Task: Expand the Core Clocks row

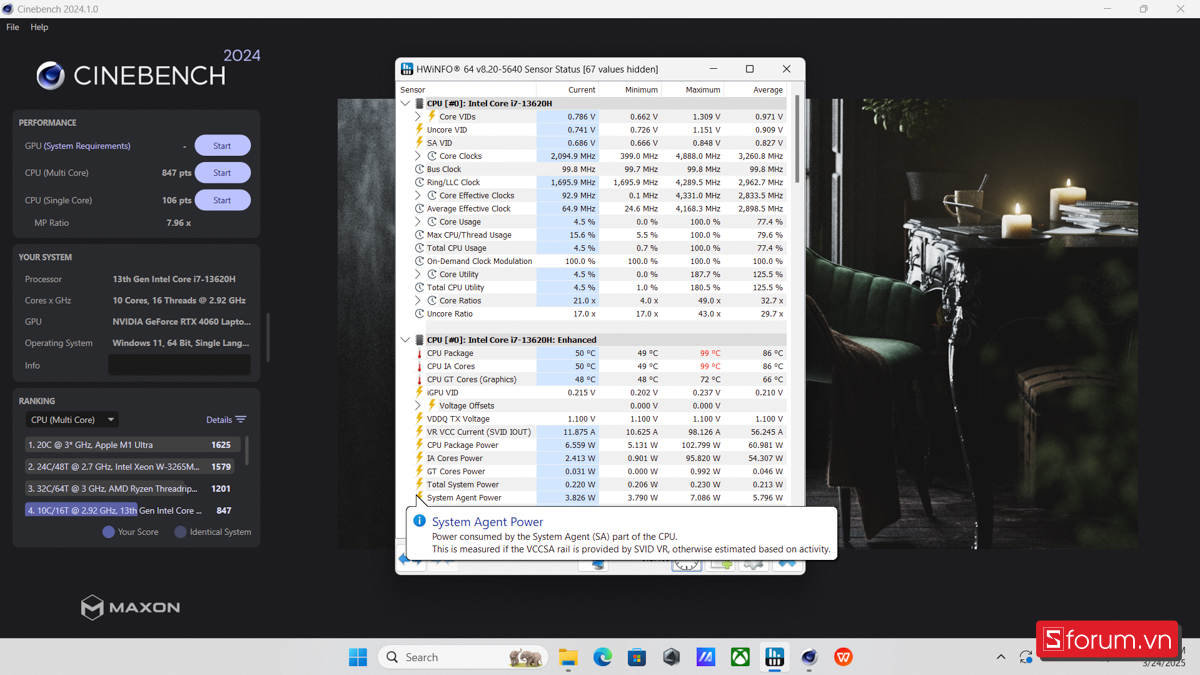Action: click(418, 156)
